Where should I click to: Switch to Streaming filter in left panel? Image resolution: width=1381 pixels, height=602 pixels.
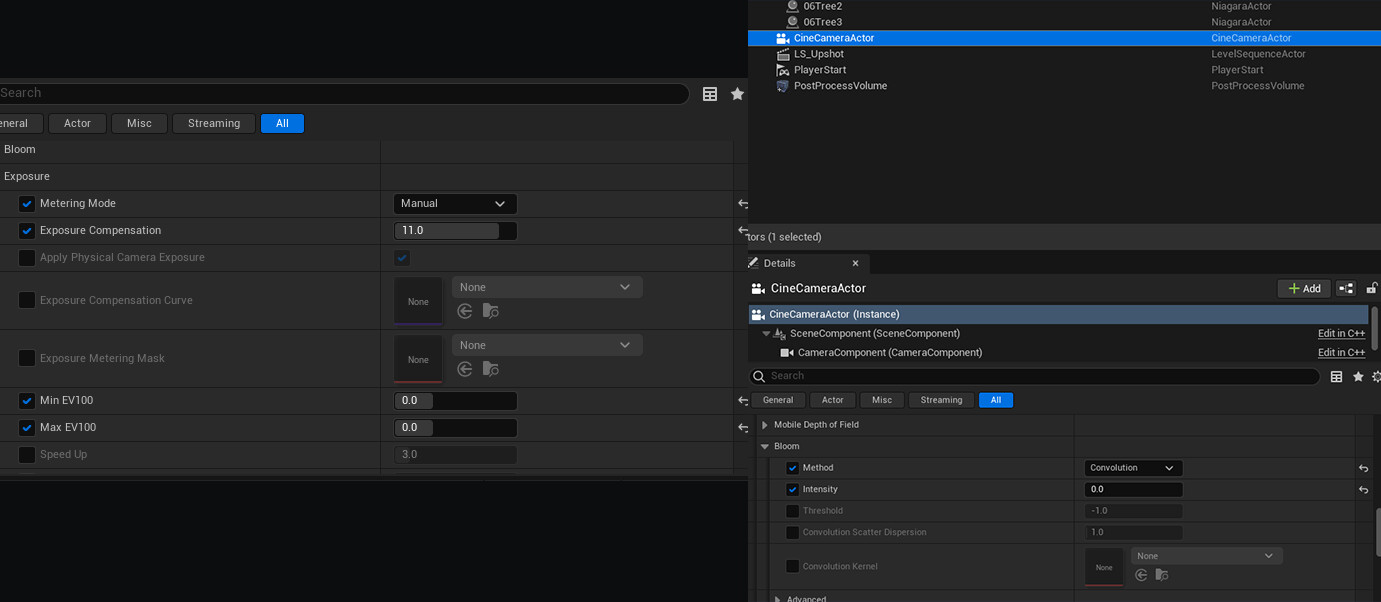pyautogui.click(x=214, y=124)
